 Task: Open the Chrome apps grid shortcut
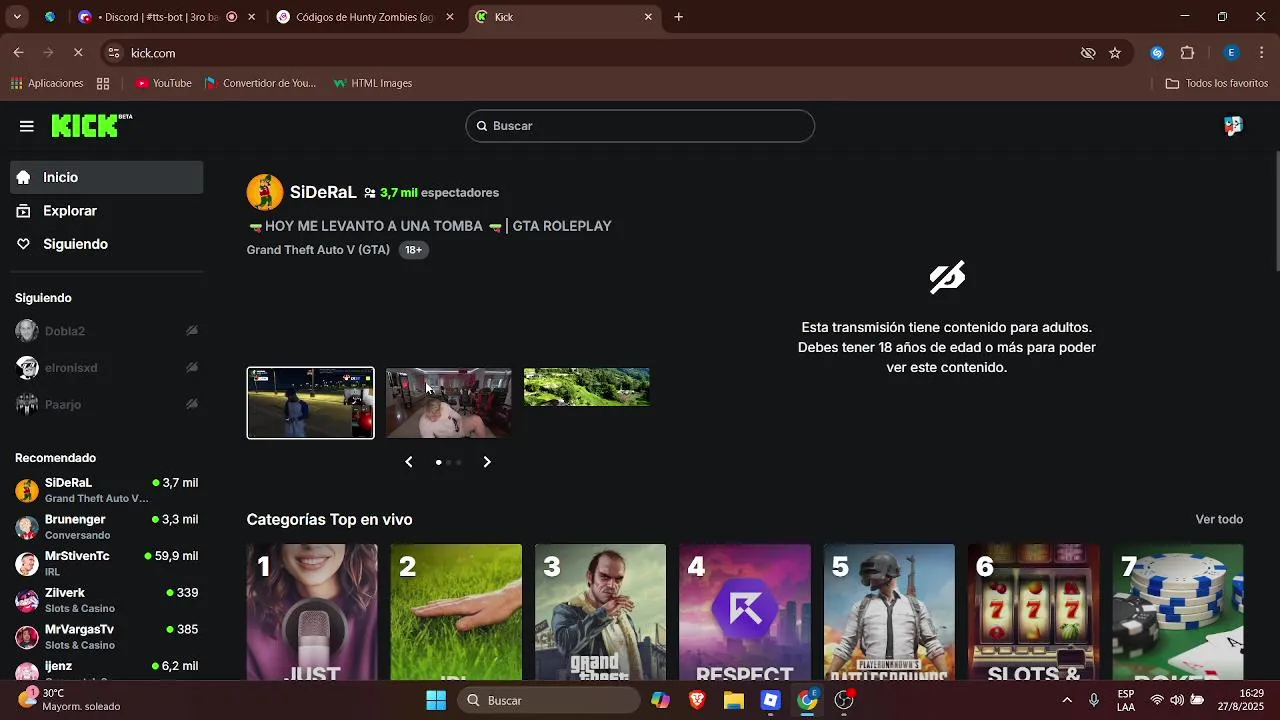pos(103,83)
